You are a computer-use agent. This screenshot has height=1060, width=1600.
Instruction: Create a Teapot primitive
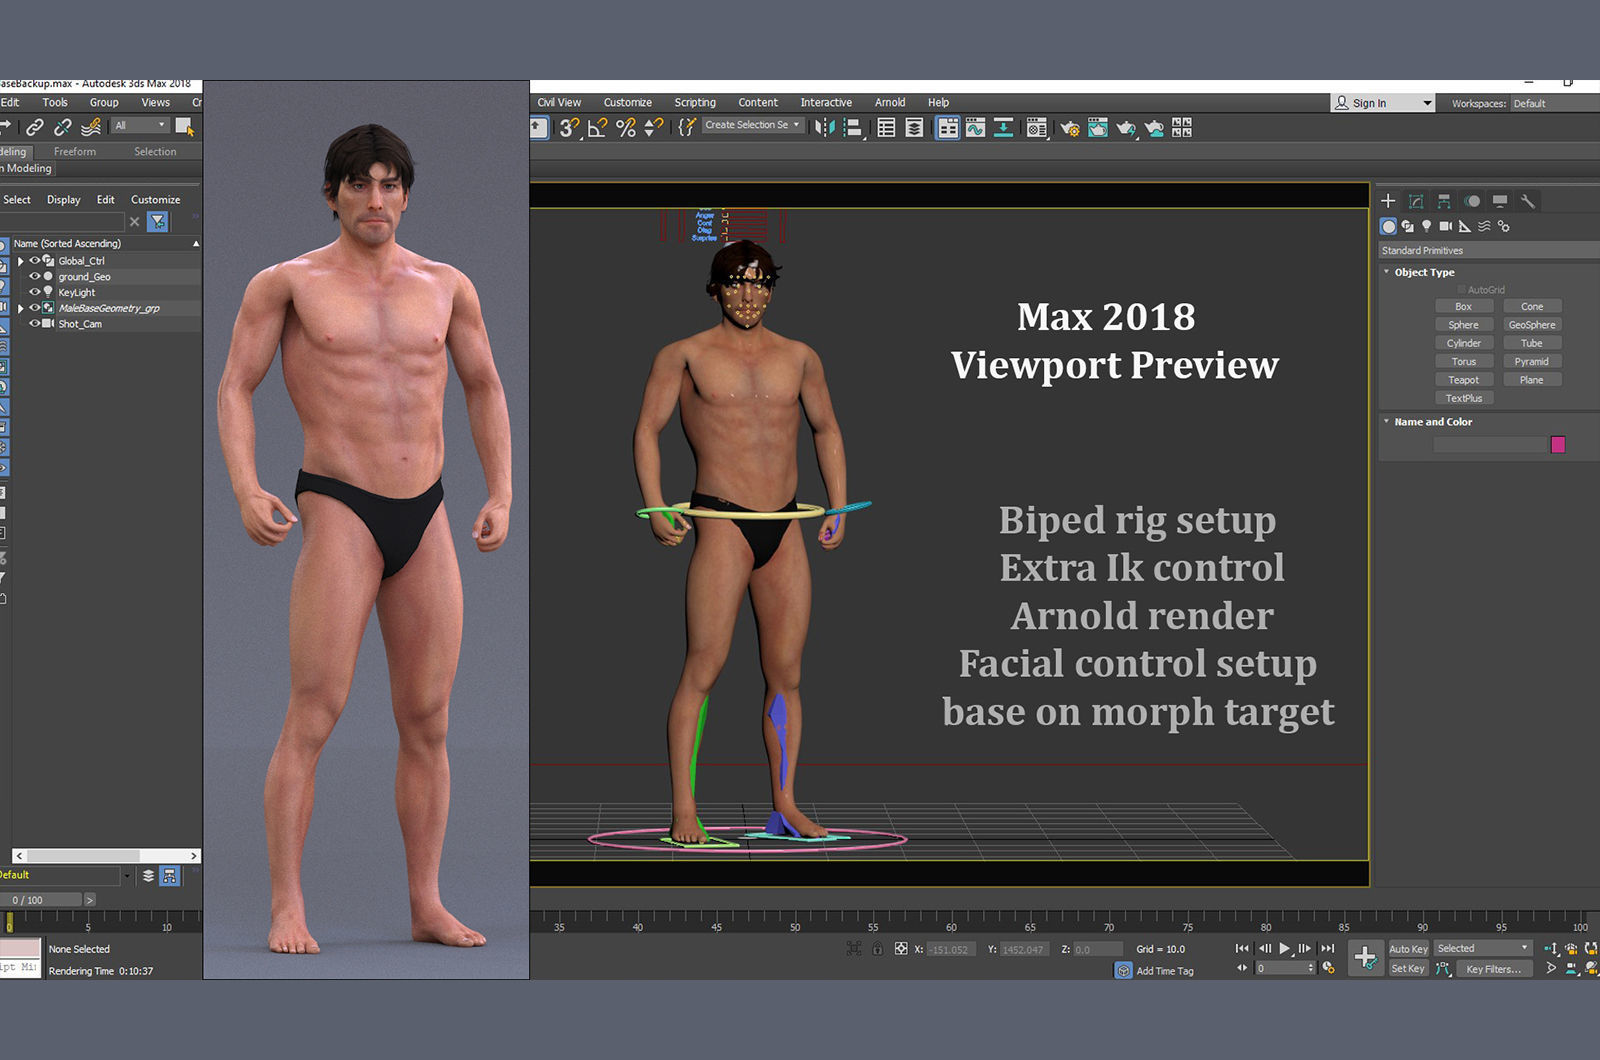pos(1463,380)
